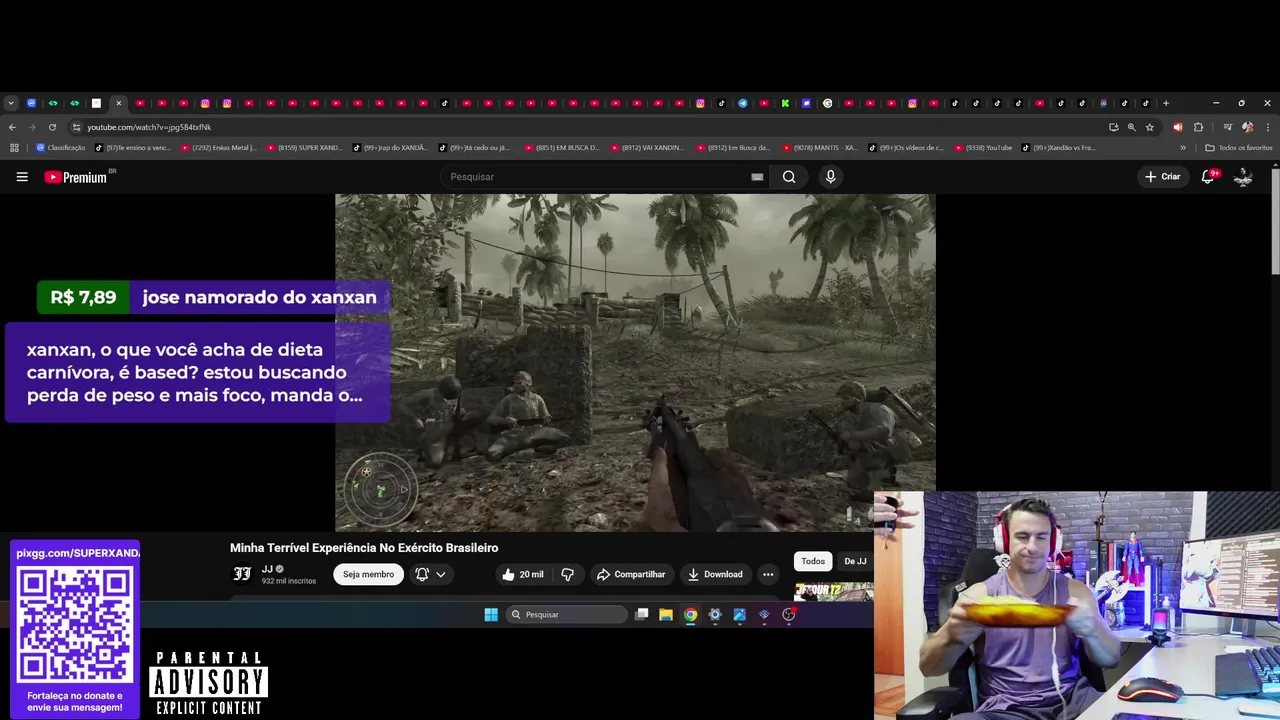
Task: Click the Criar create button
Action: click(x=1163, y=177)
